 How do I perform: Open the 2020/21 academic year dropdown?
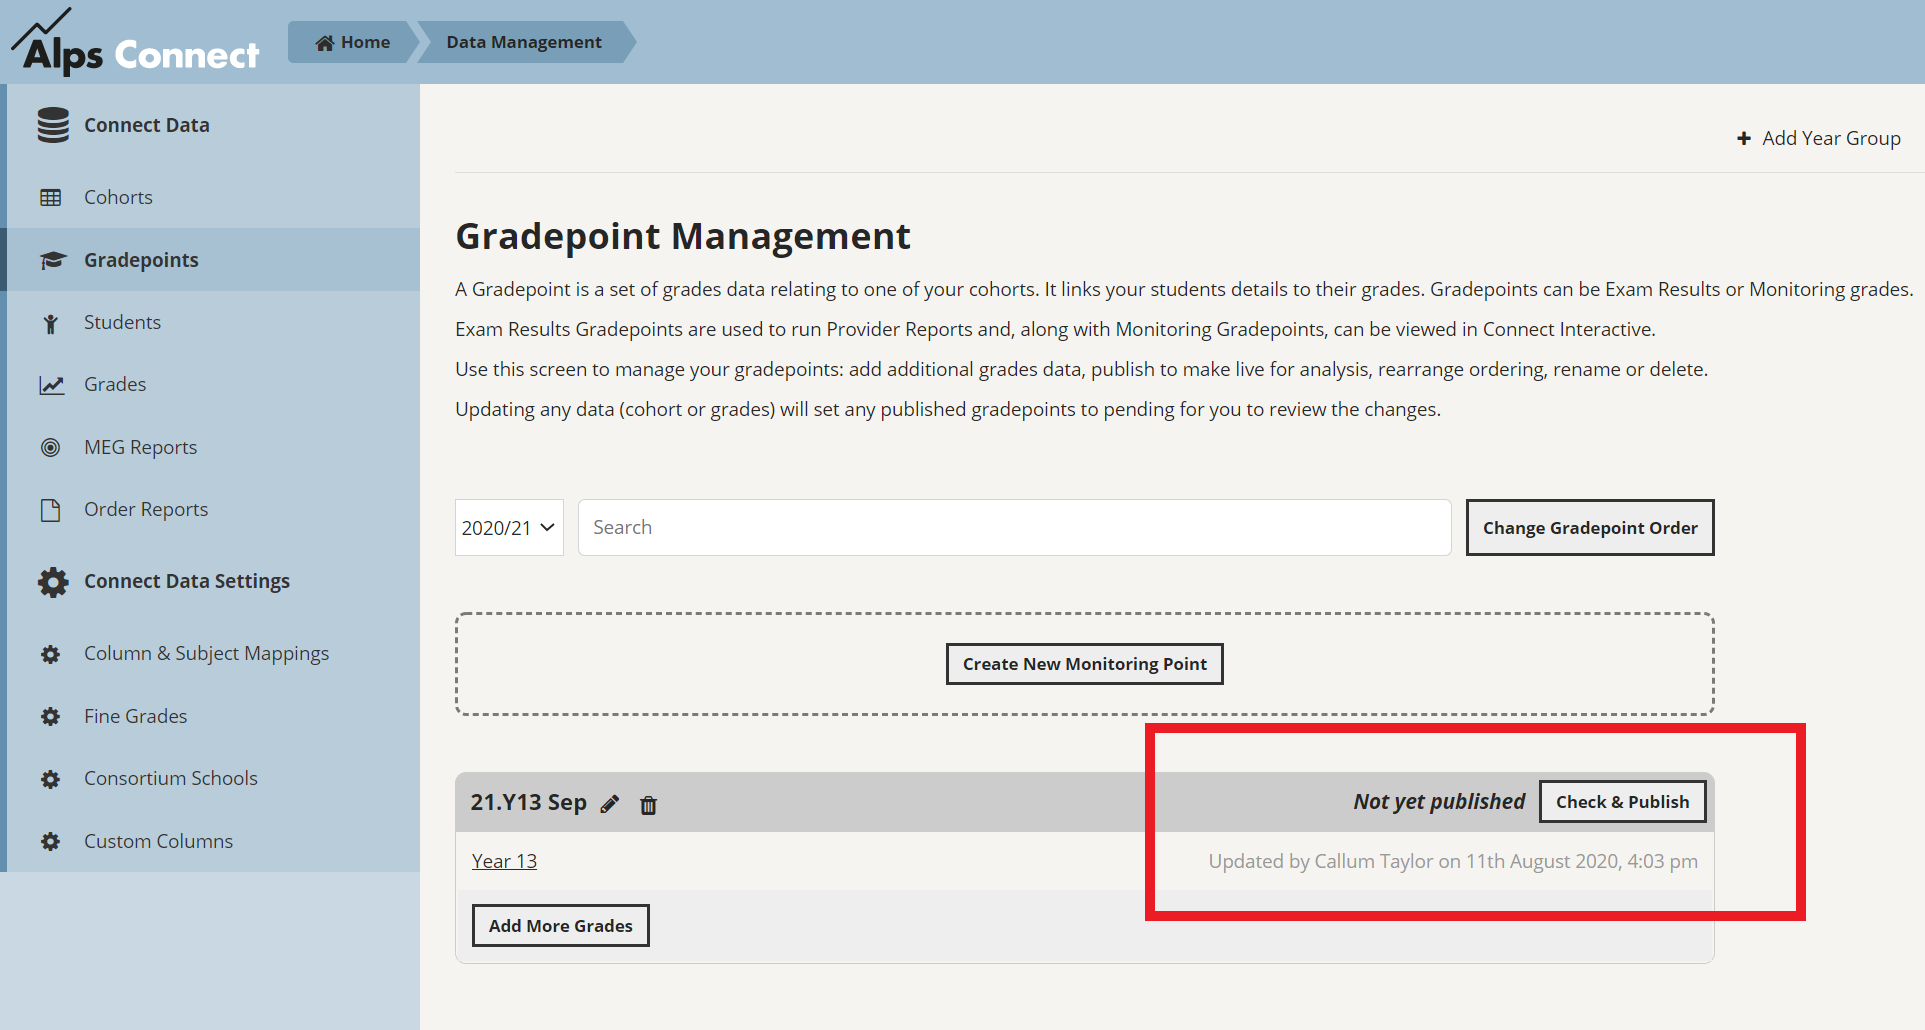click(509, 528)
